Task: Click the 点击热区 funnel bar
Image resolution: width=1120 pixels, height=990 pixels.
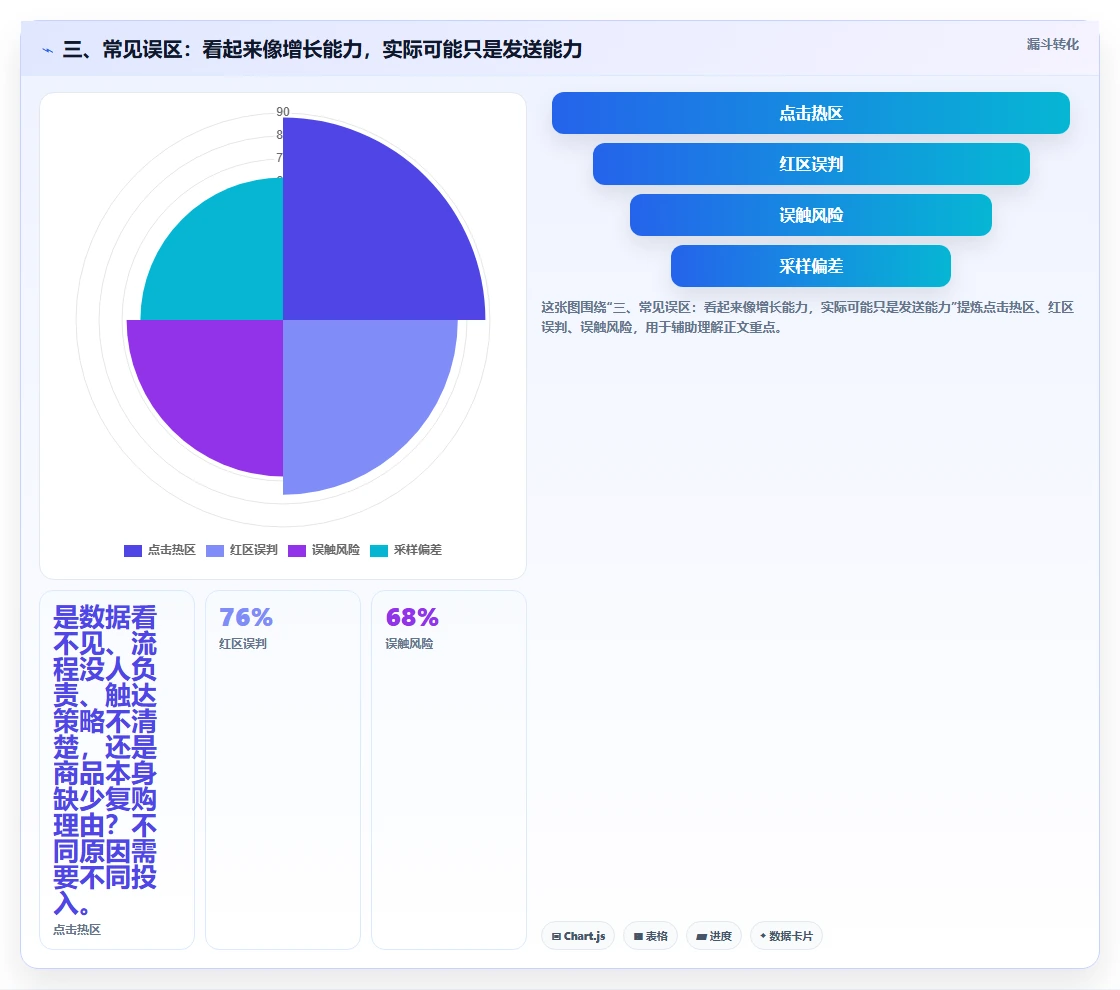Action: pyautogui.click(x=811, y=113)
